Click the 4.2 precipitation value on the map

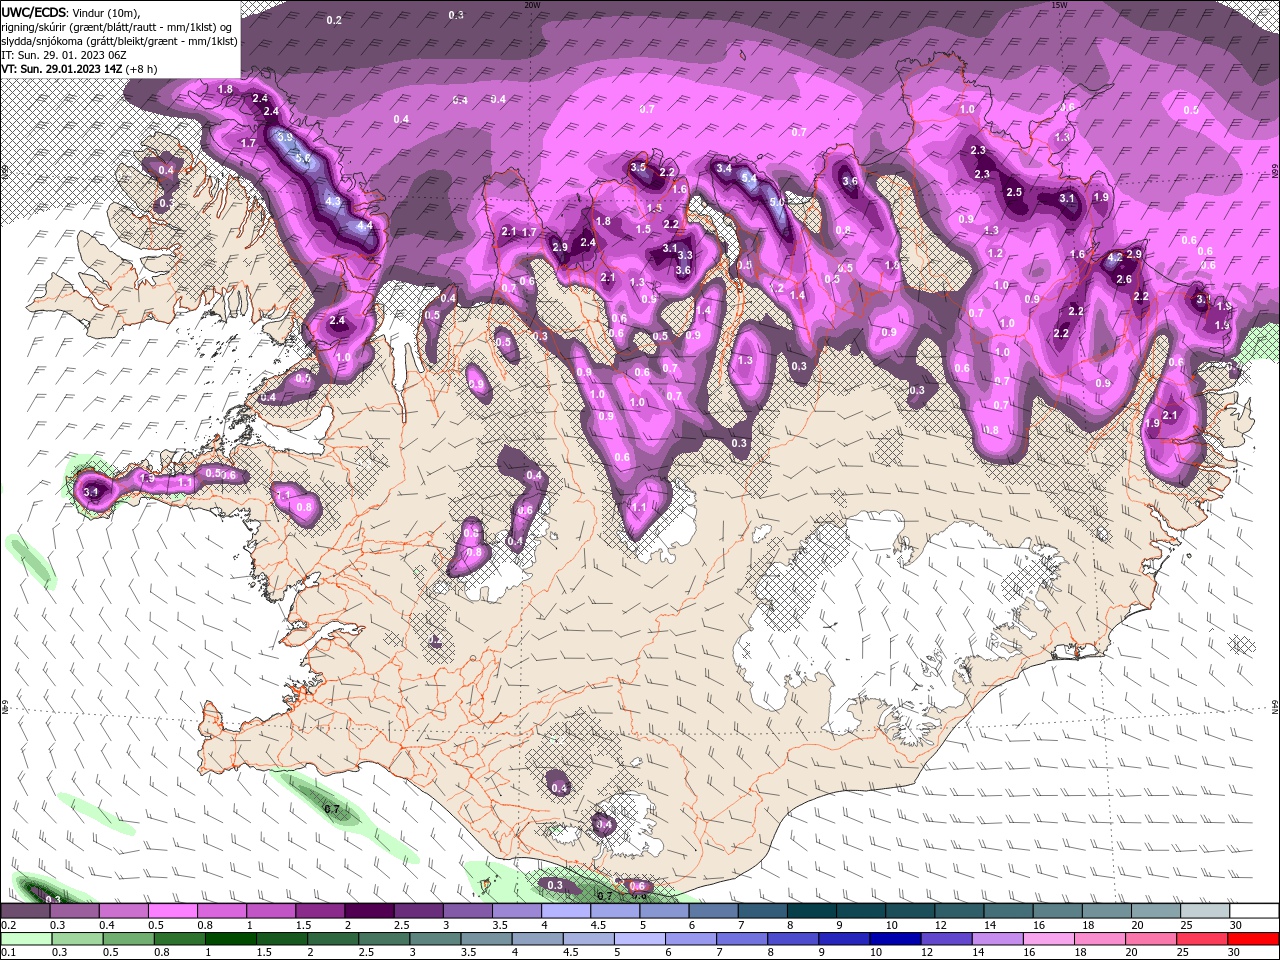[1115, 257]
